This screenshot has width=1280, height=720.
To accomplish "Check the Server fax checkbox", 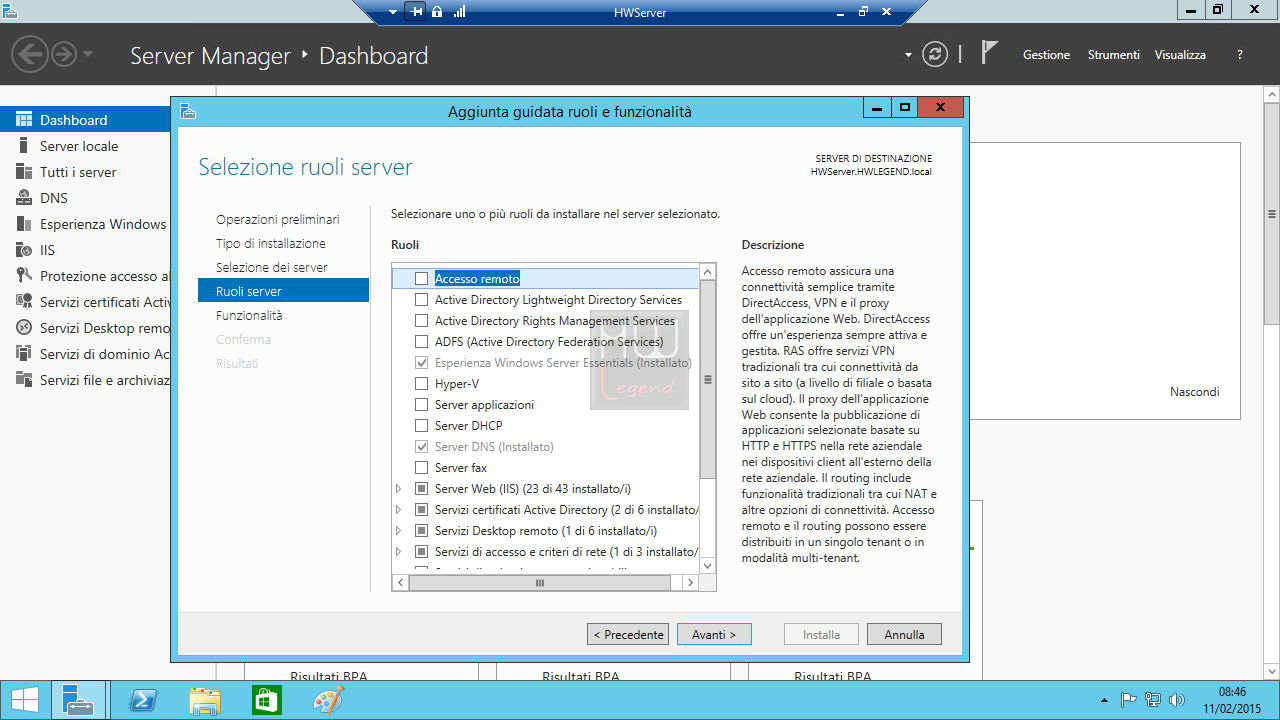I will coord(421,468).
